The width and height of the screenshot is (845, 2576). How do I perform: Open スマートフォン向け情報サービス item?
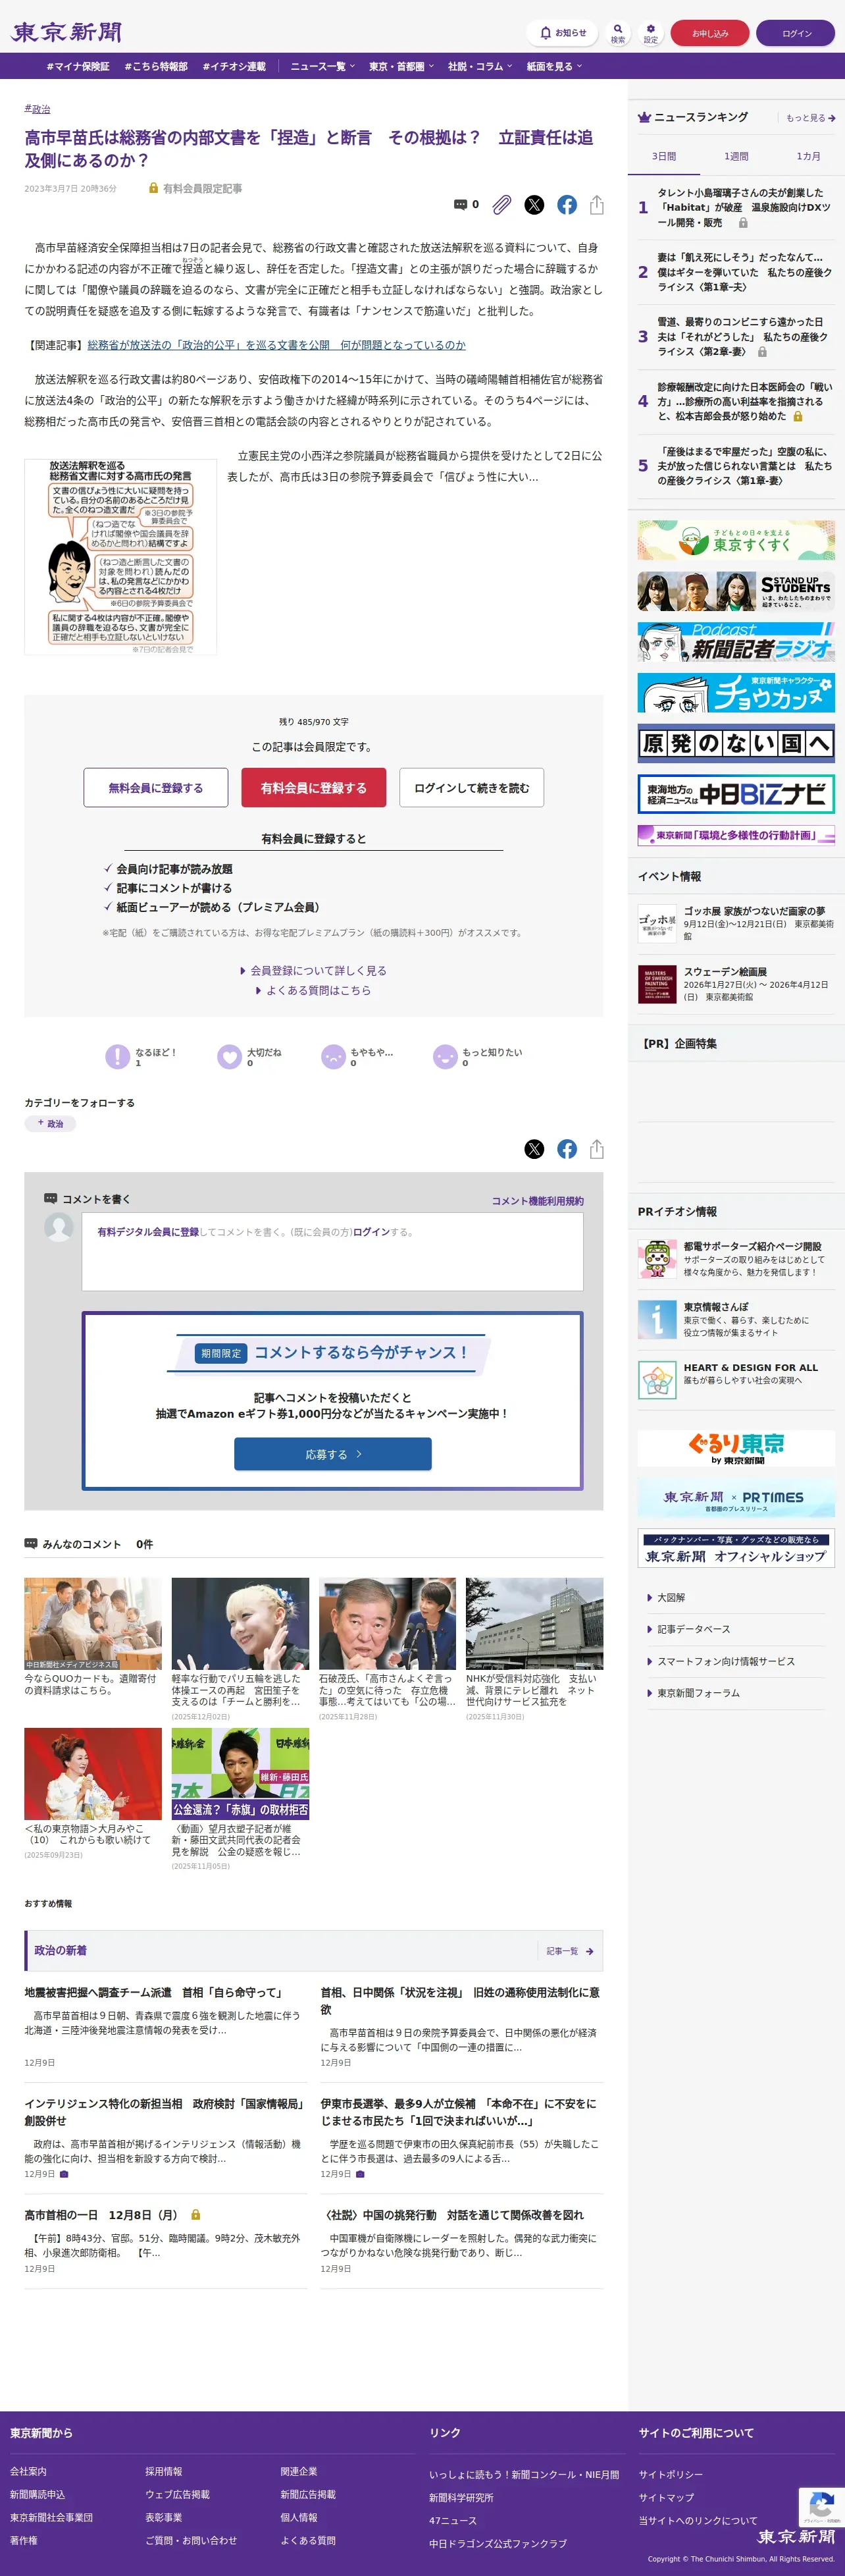tap(725, 1661)
